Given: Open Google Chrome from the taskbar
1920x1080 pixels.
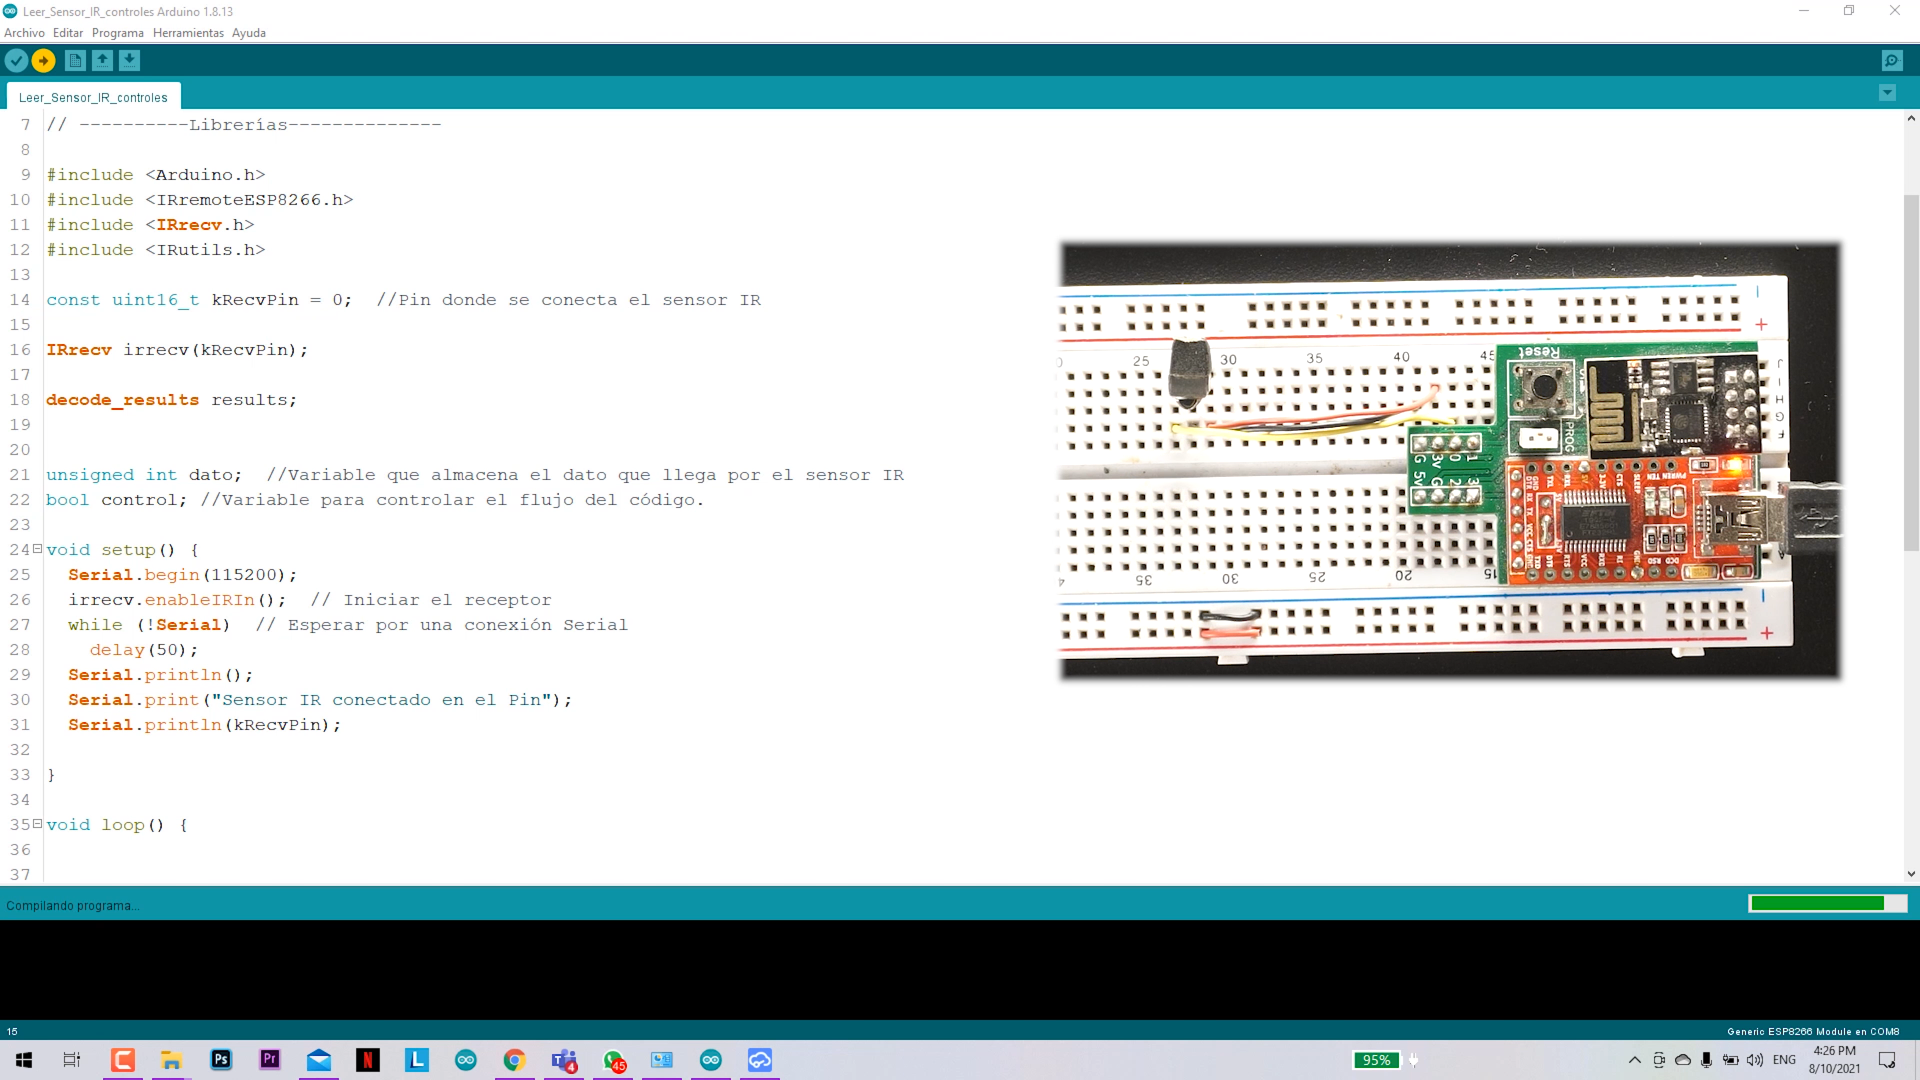Looking at the screenshot, I should [514, 1060].
